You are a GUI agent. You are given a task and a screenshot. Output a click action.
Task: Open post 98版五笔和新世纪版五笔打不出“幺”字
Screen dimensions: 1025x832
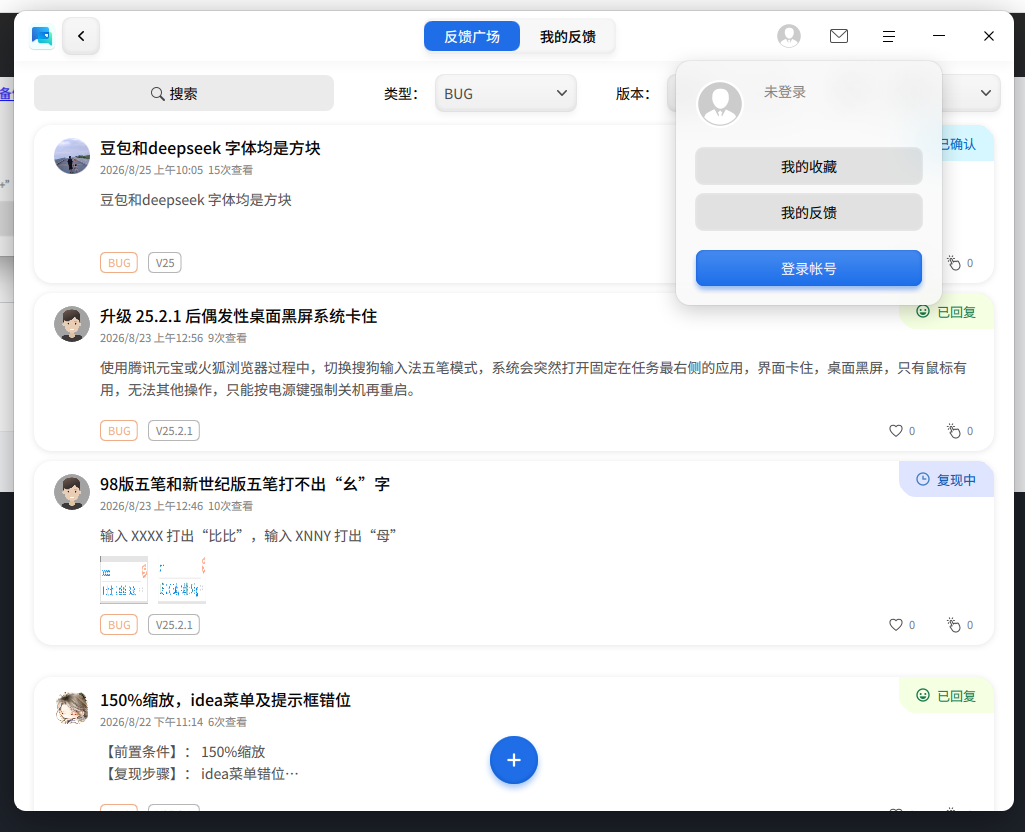pyautogui.click(x=244, y=484)
